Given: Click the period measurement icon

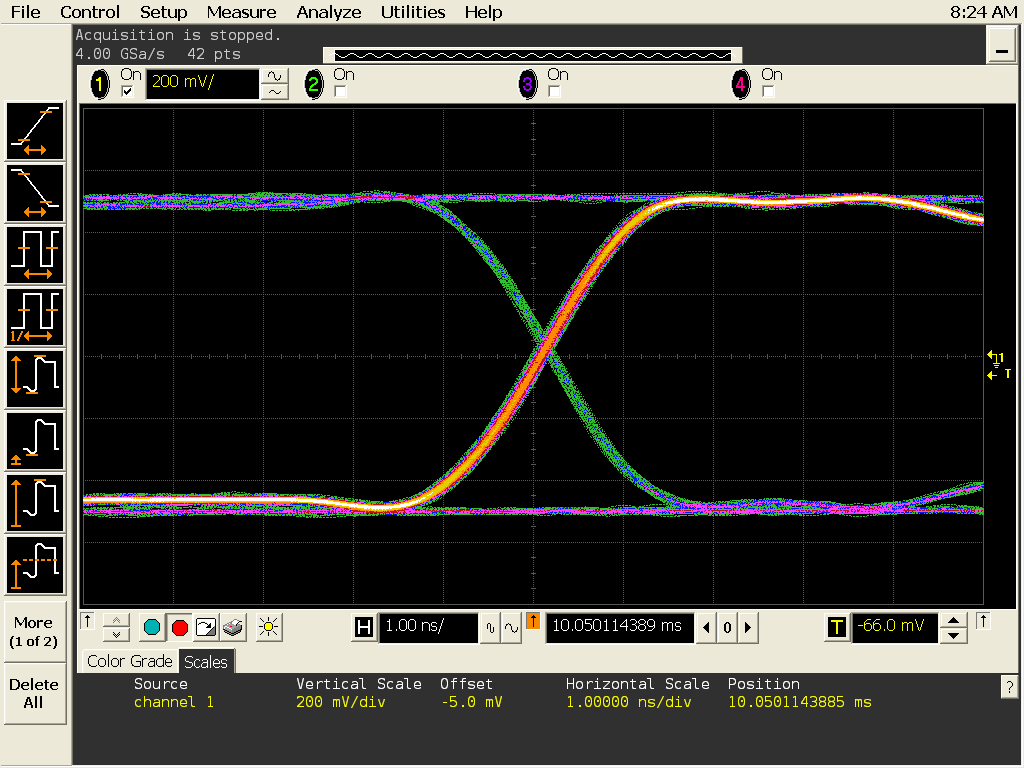Looking at the screenshot, I should [36, 255].
